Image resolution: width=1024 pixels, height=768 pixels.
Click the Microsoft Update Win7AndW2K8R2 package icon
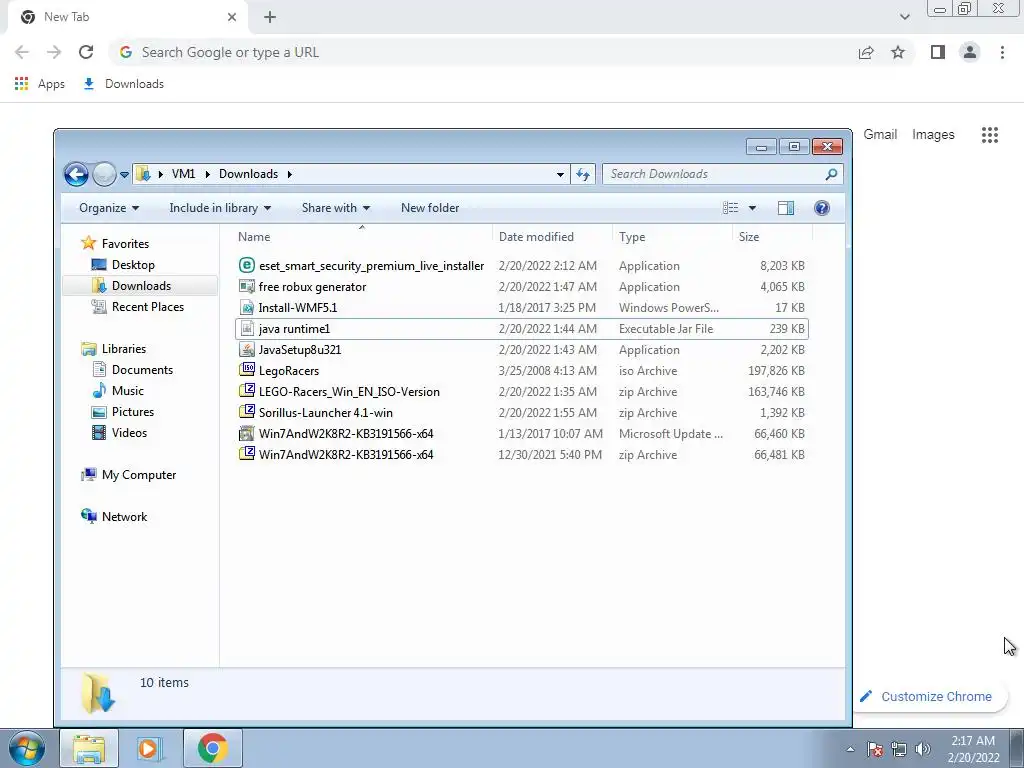[x=247, y=433]
